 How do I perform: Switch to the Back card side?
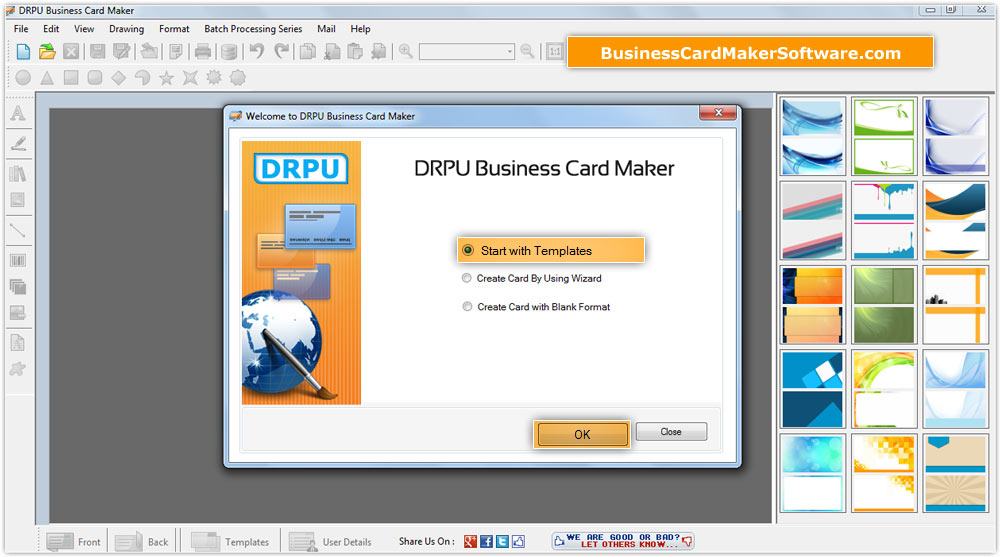coord(143,542)
